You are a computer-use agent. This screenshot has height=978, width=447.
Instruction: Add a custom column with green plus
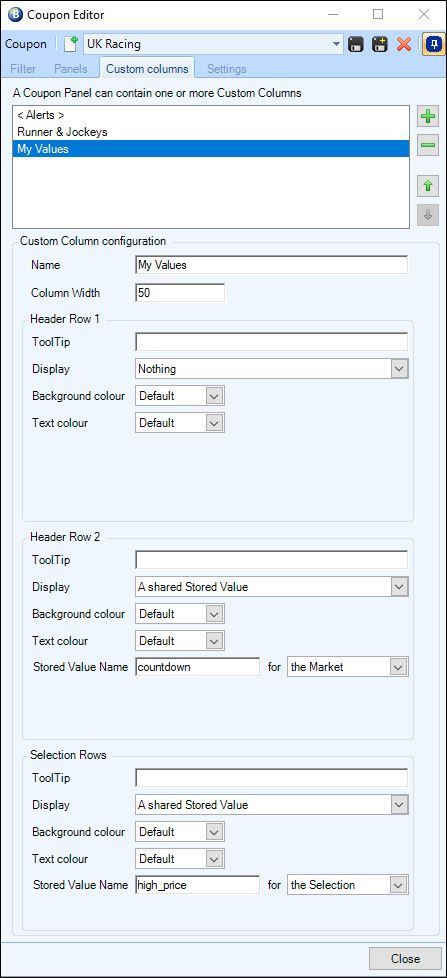pyautogui.click(x=428, y=117)
